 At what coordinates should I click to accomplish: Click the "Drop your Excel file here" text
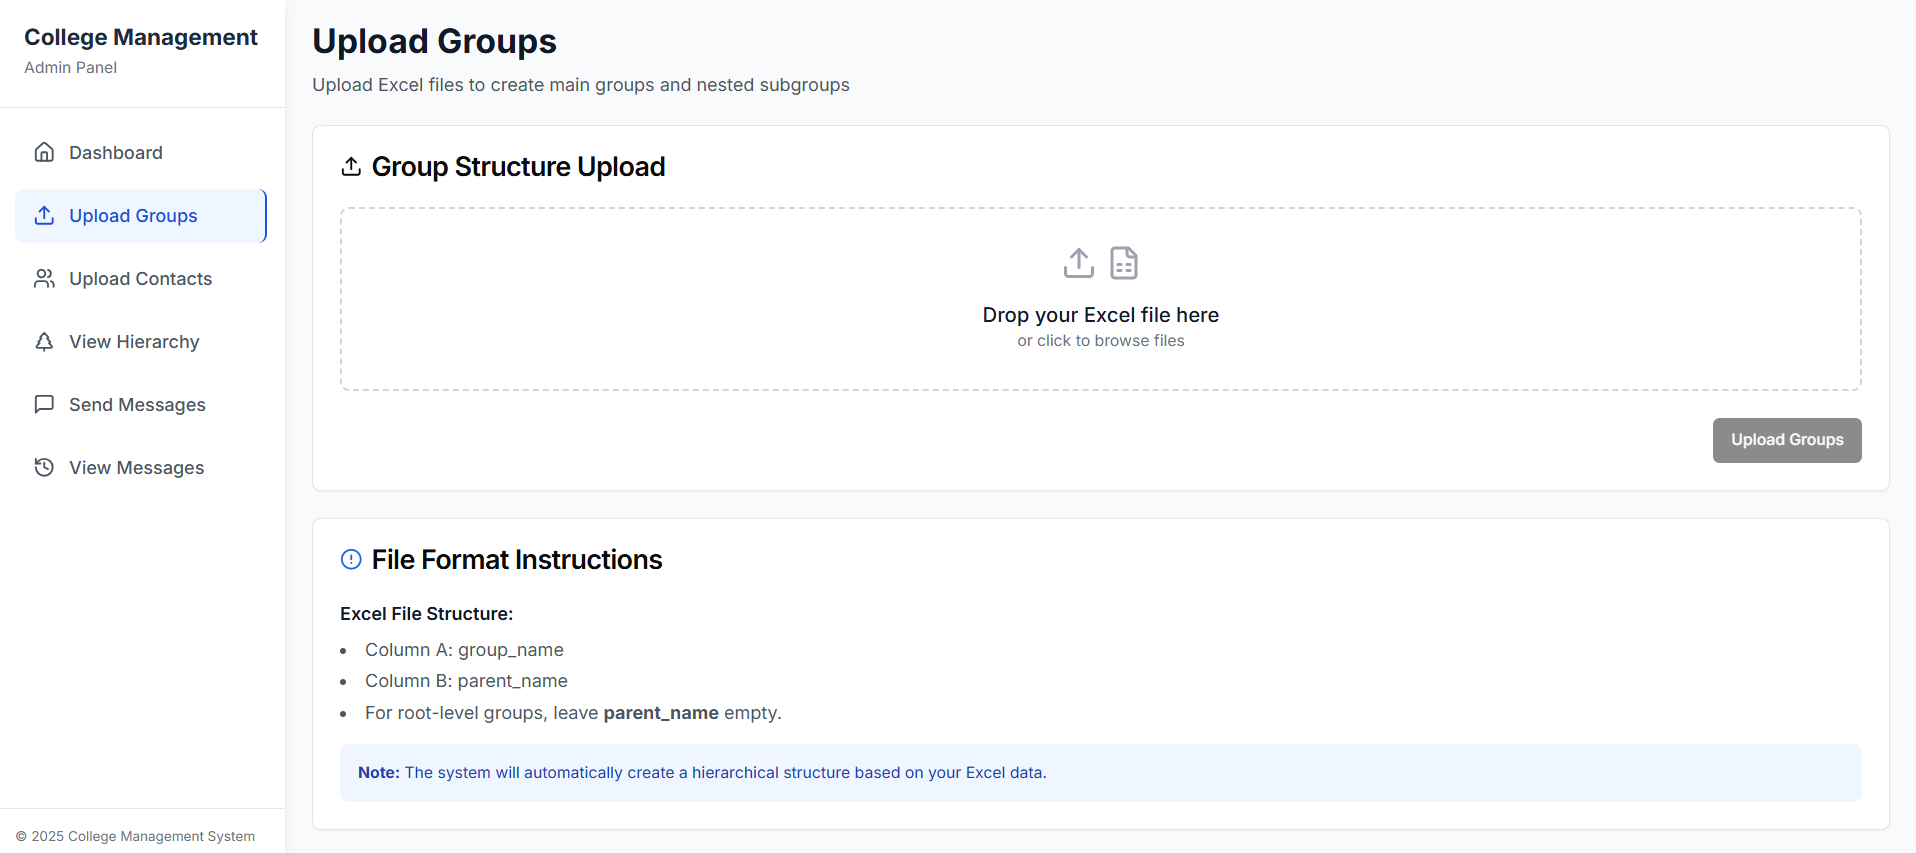[1101, 315]
